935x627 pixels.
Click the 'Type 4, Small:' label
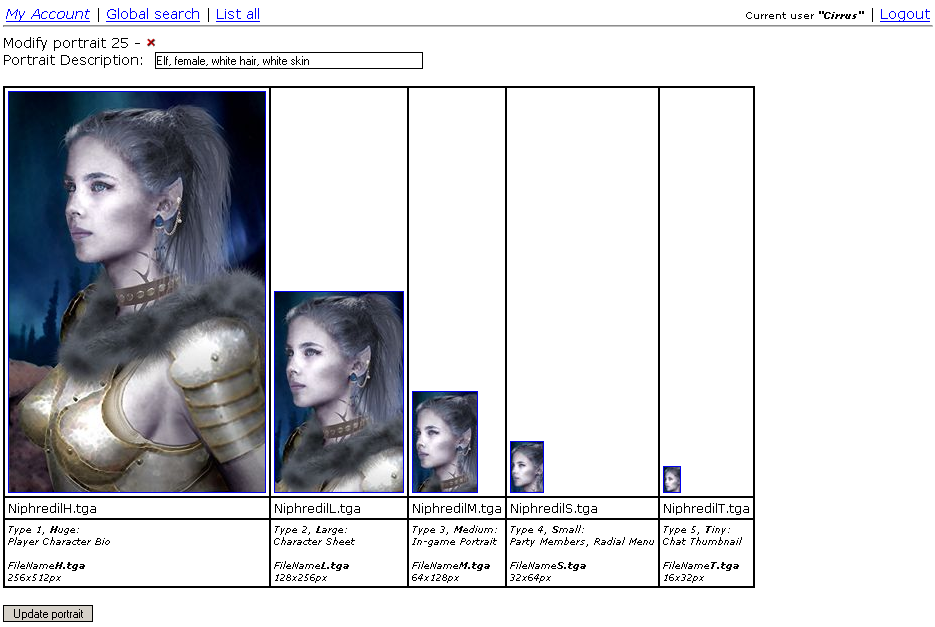click(x=547, y=530)
